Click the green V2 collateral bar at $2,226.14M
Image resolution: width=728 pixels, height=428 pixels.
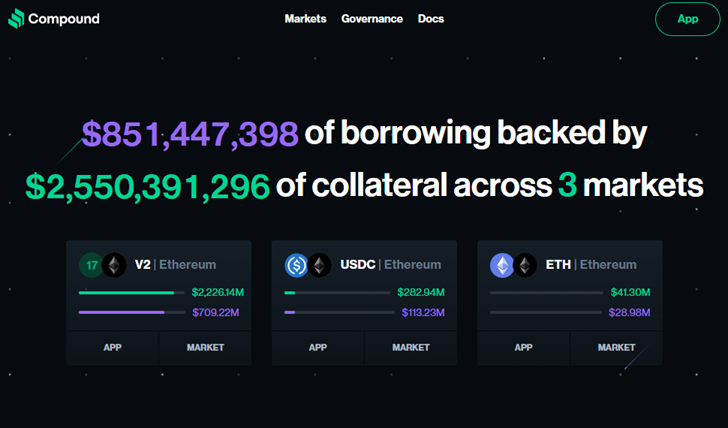(x=127, y=293)
